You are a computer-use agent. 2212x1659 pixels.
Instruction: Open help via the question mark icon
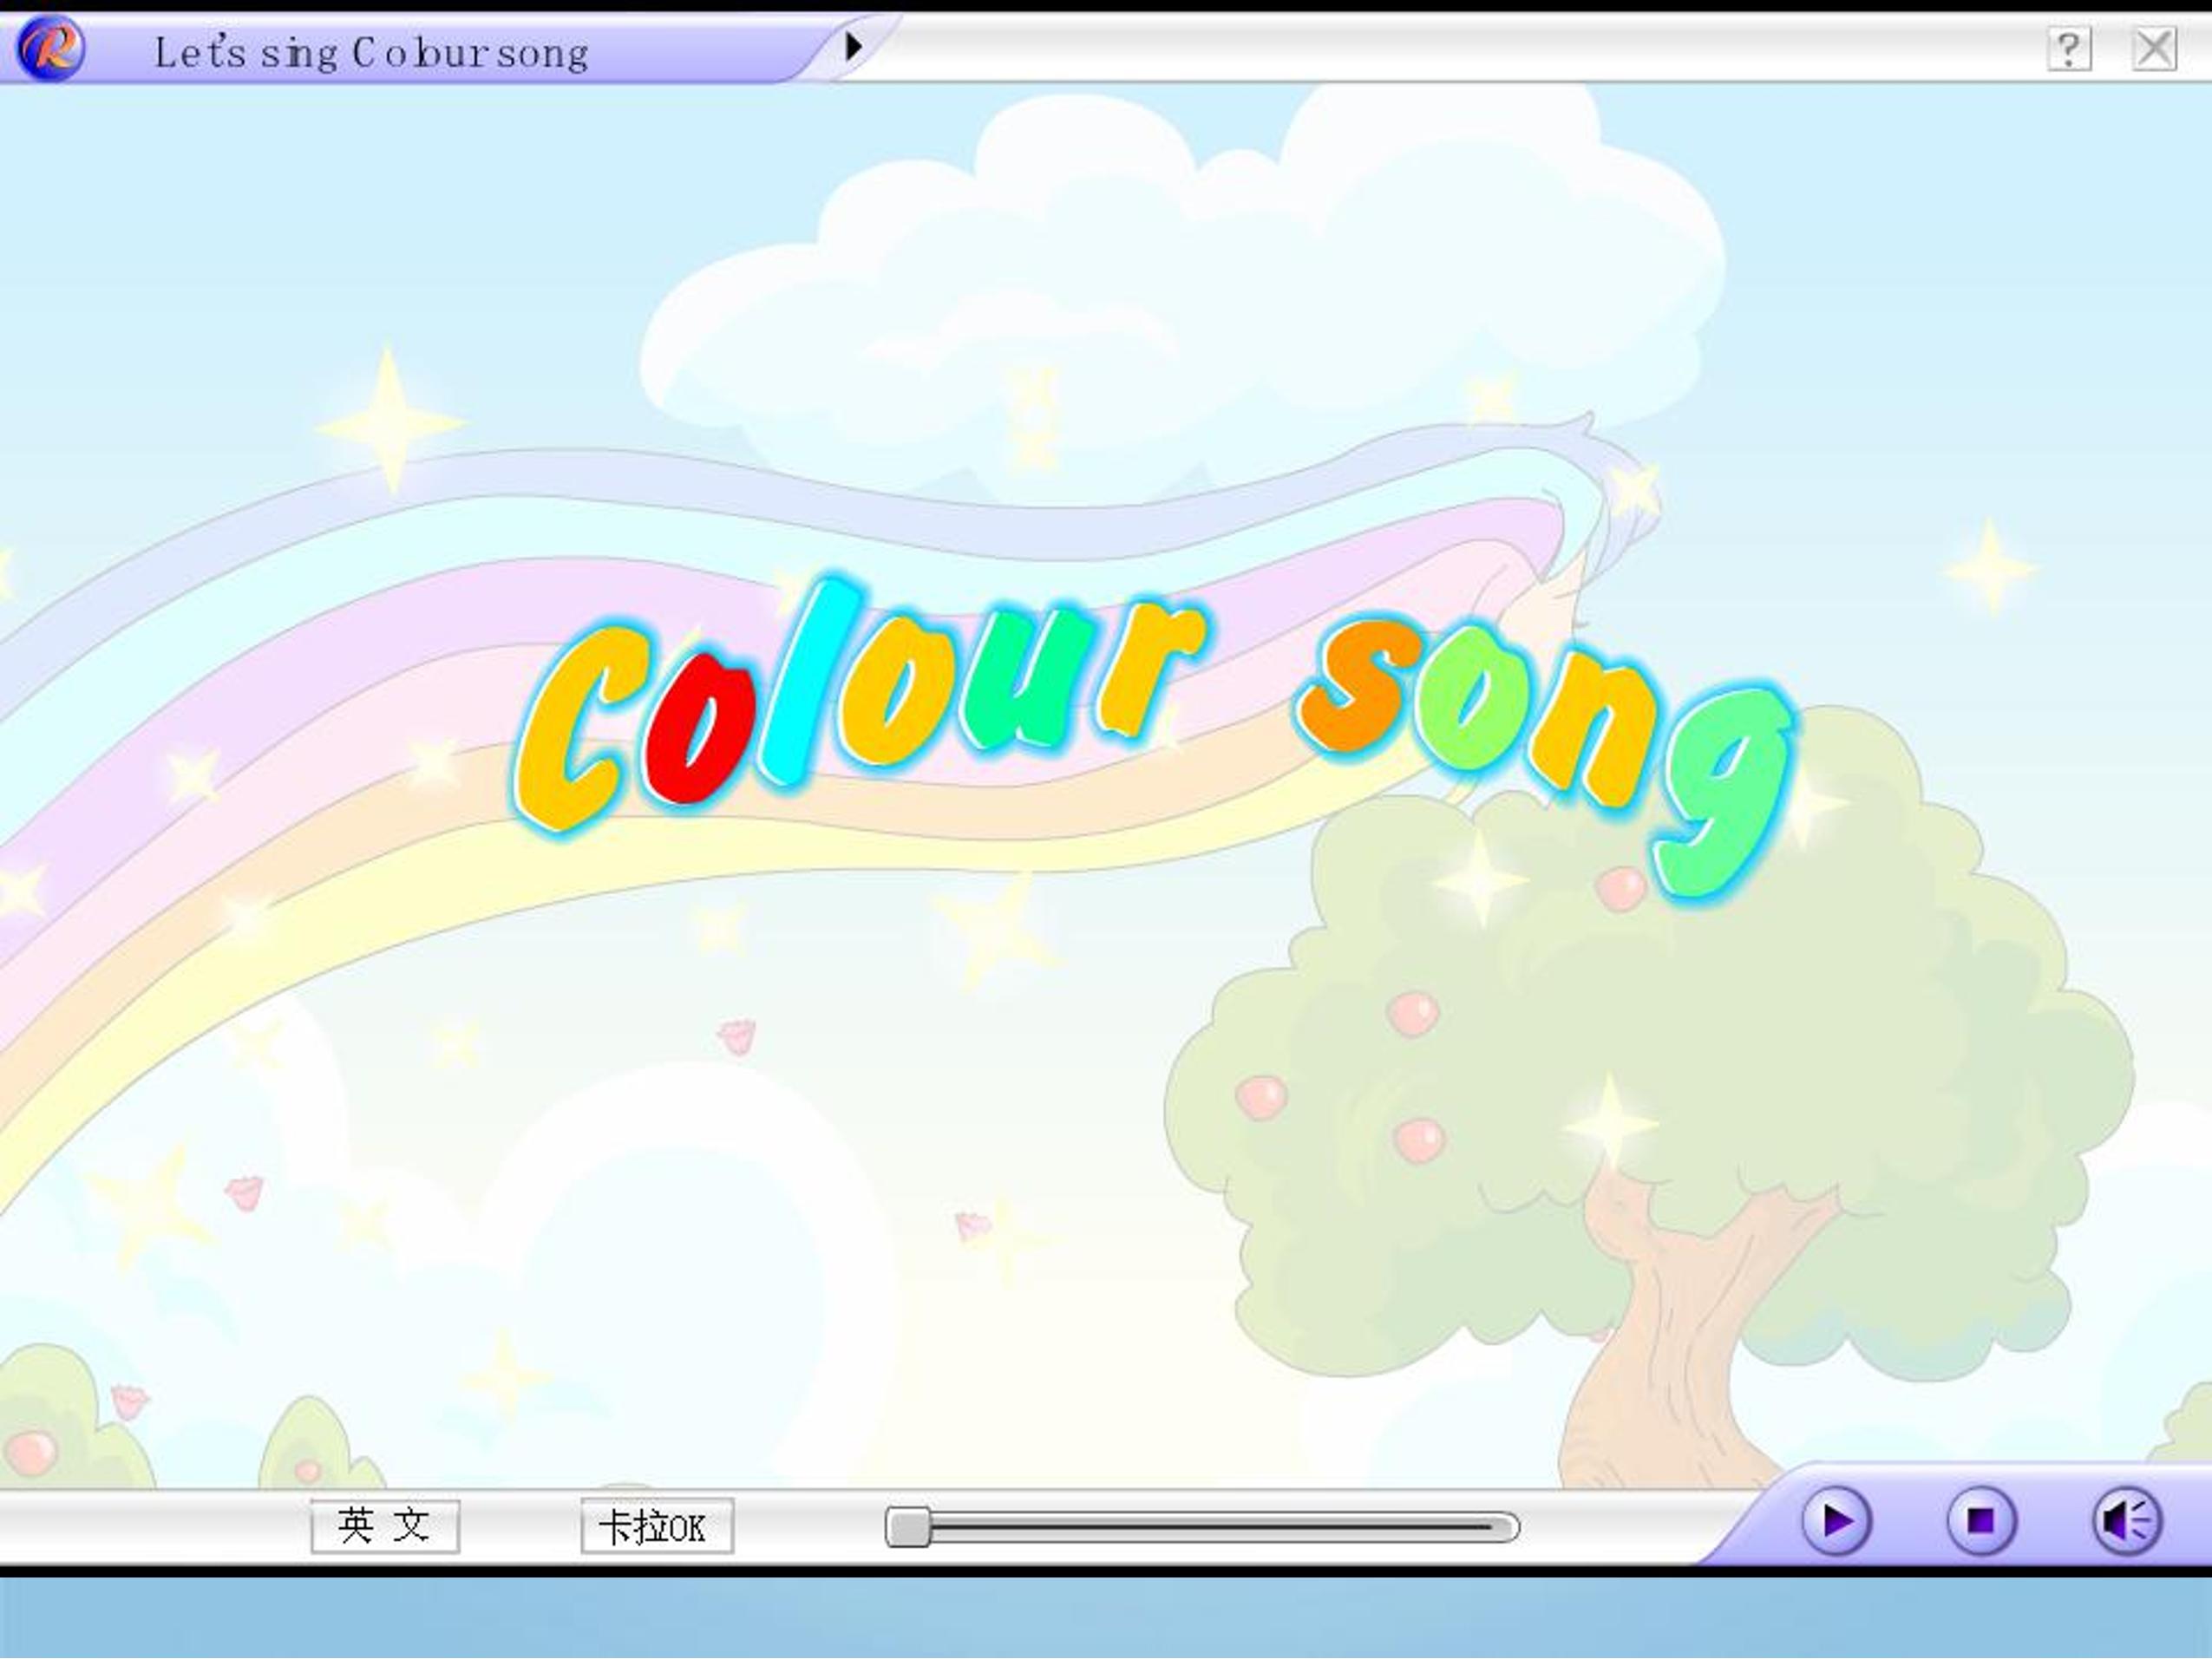click(2069, 49)
